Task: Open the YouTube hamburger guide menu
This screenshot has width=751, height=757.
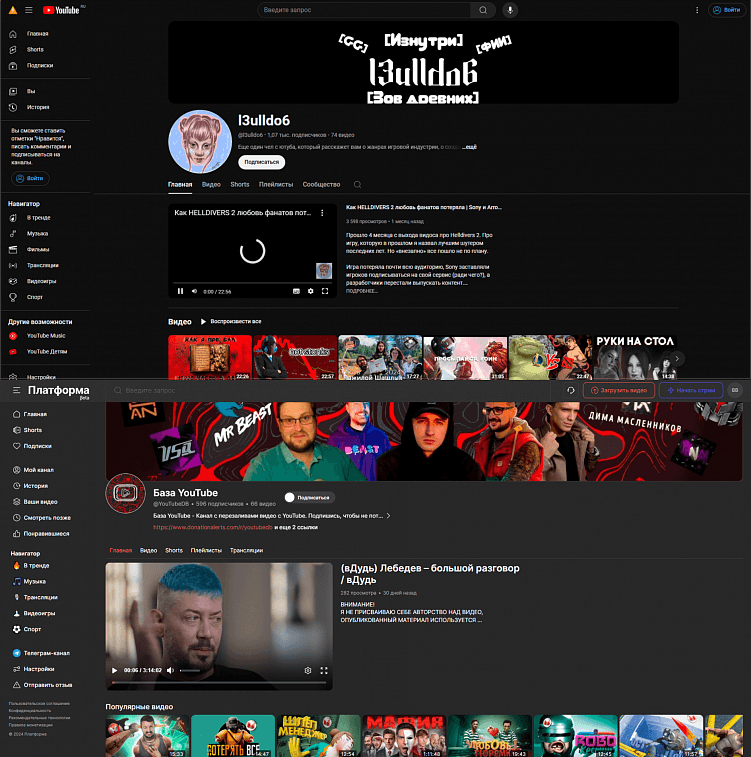Action: (29, 10)
